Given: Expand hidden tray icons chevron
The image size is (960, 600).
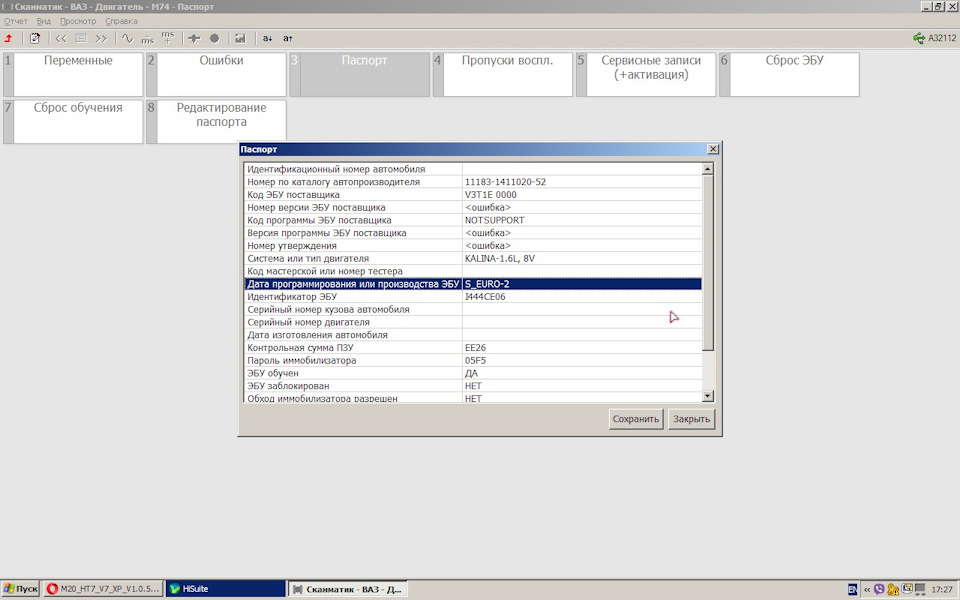Looking at the screenshot, I should [867, 590].
